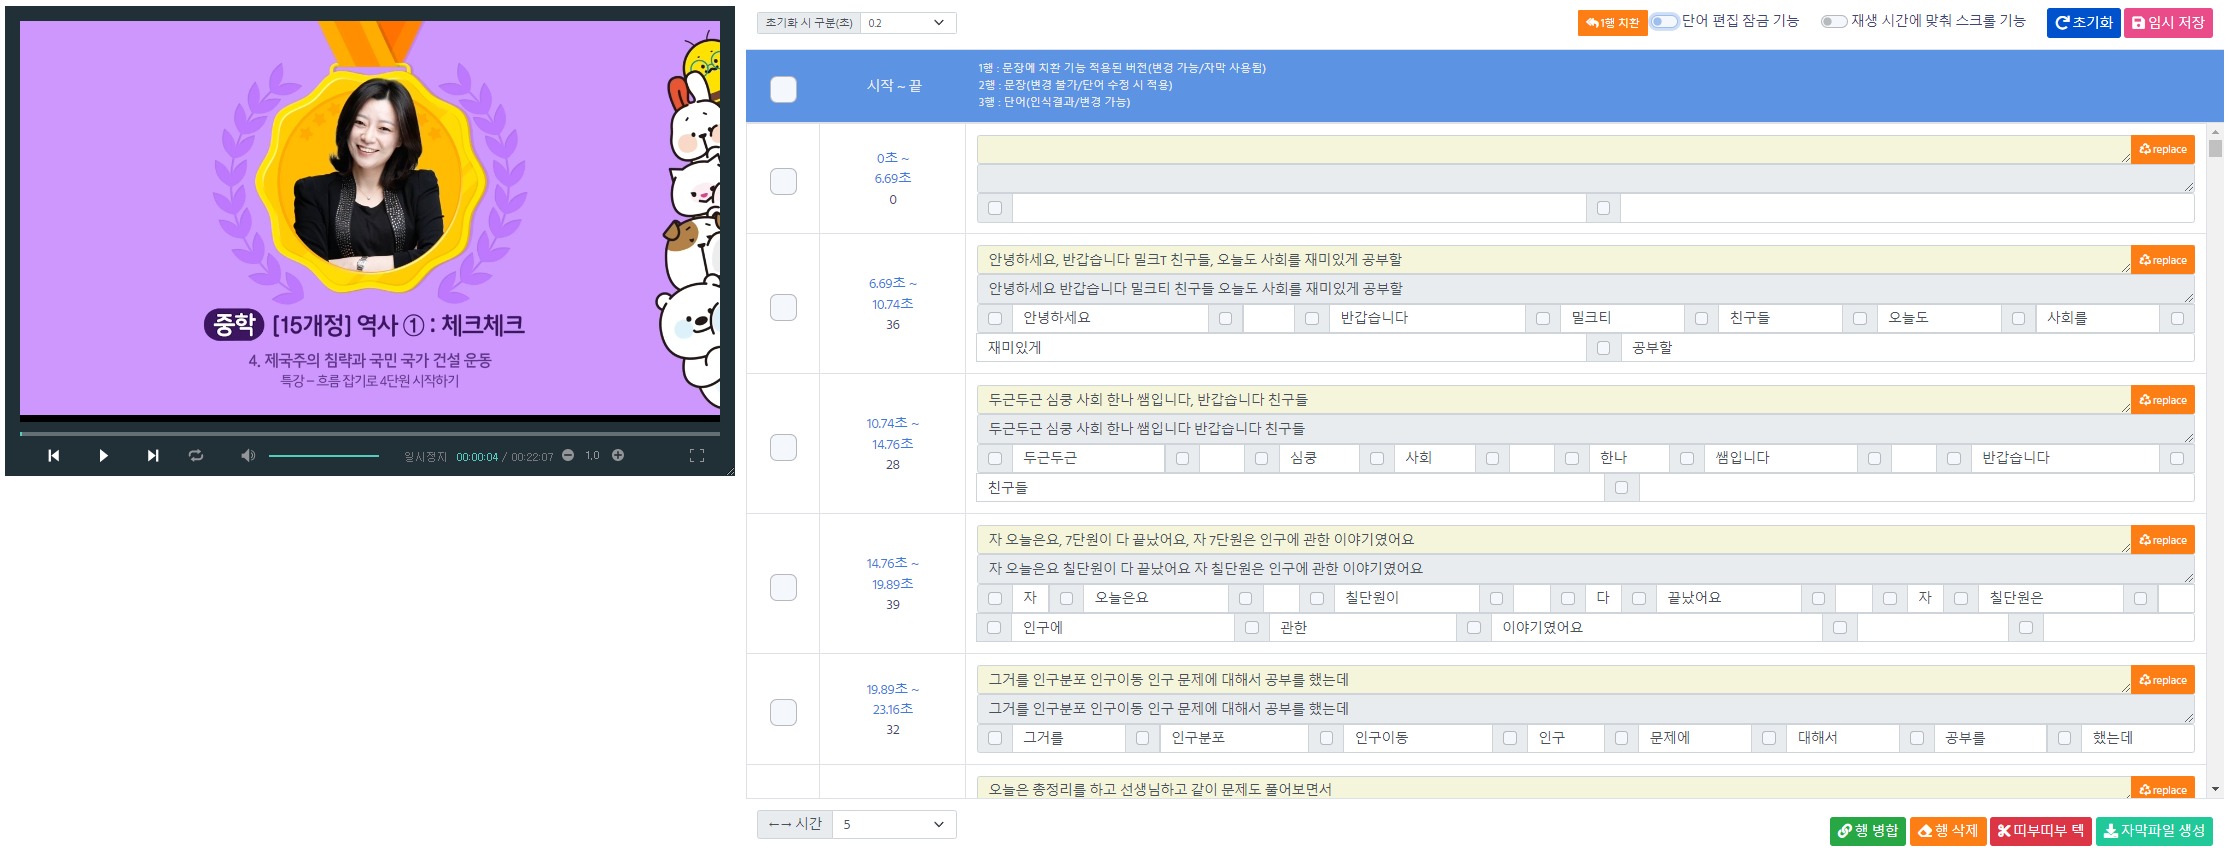Click the word field 끝났어요
Screen dimensions: 2229x848
[1728, 598]
